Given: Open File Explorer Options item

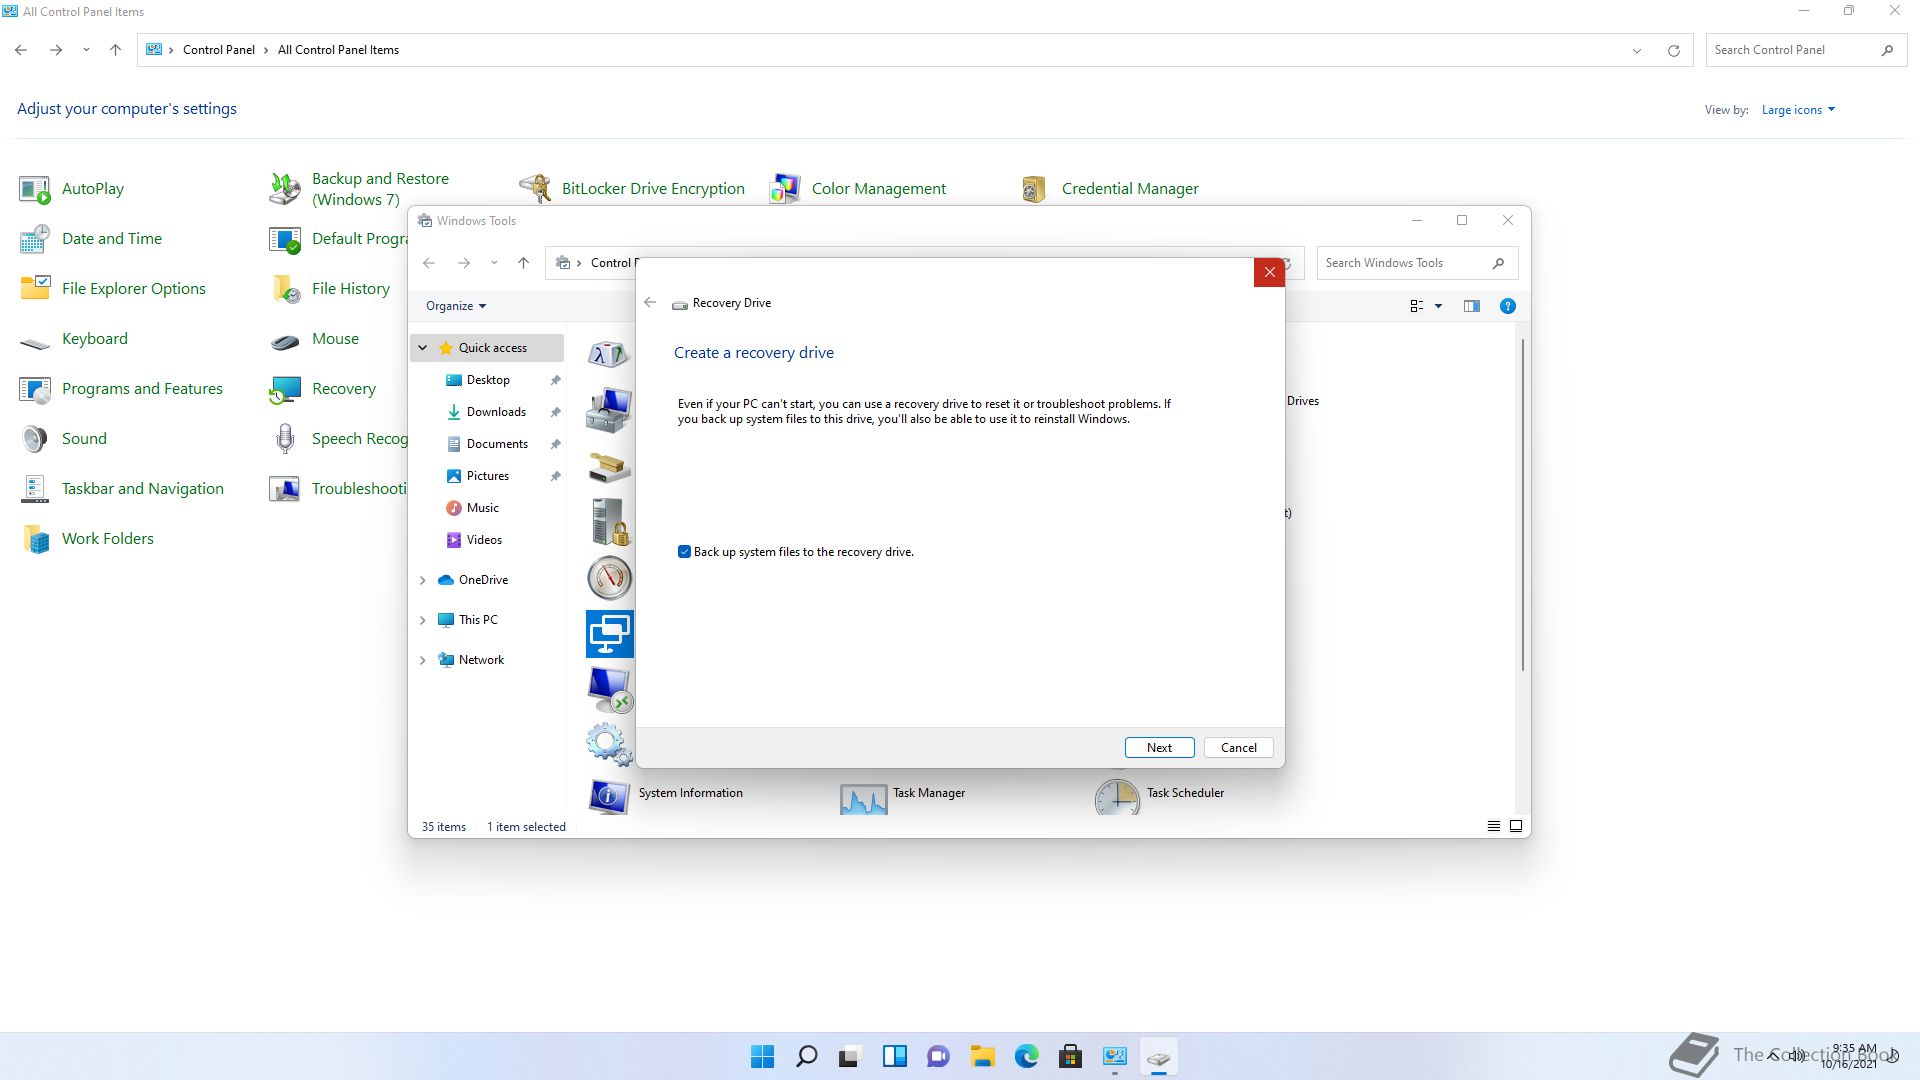Looking at the screenshot, I should (x=113, y=289).
